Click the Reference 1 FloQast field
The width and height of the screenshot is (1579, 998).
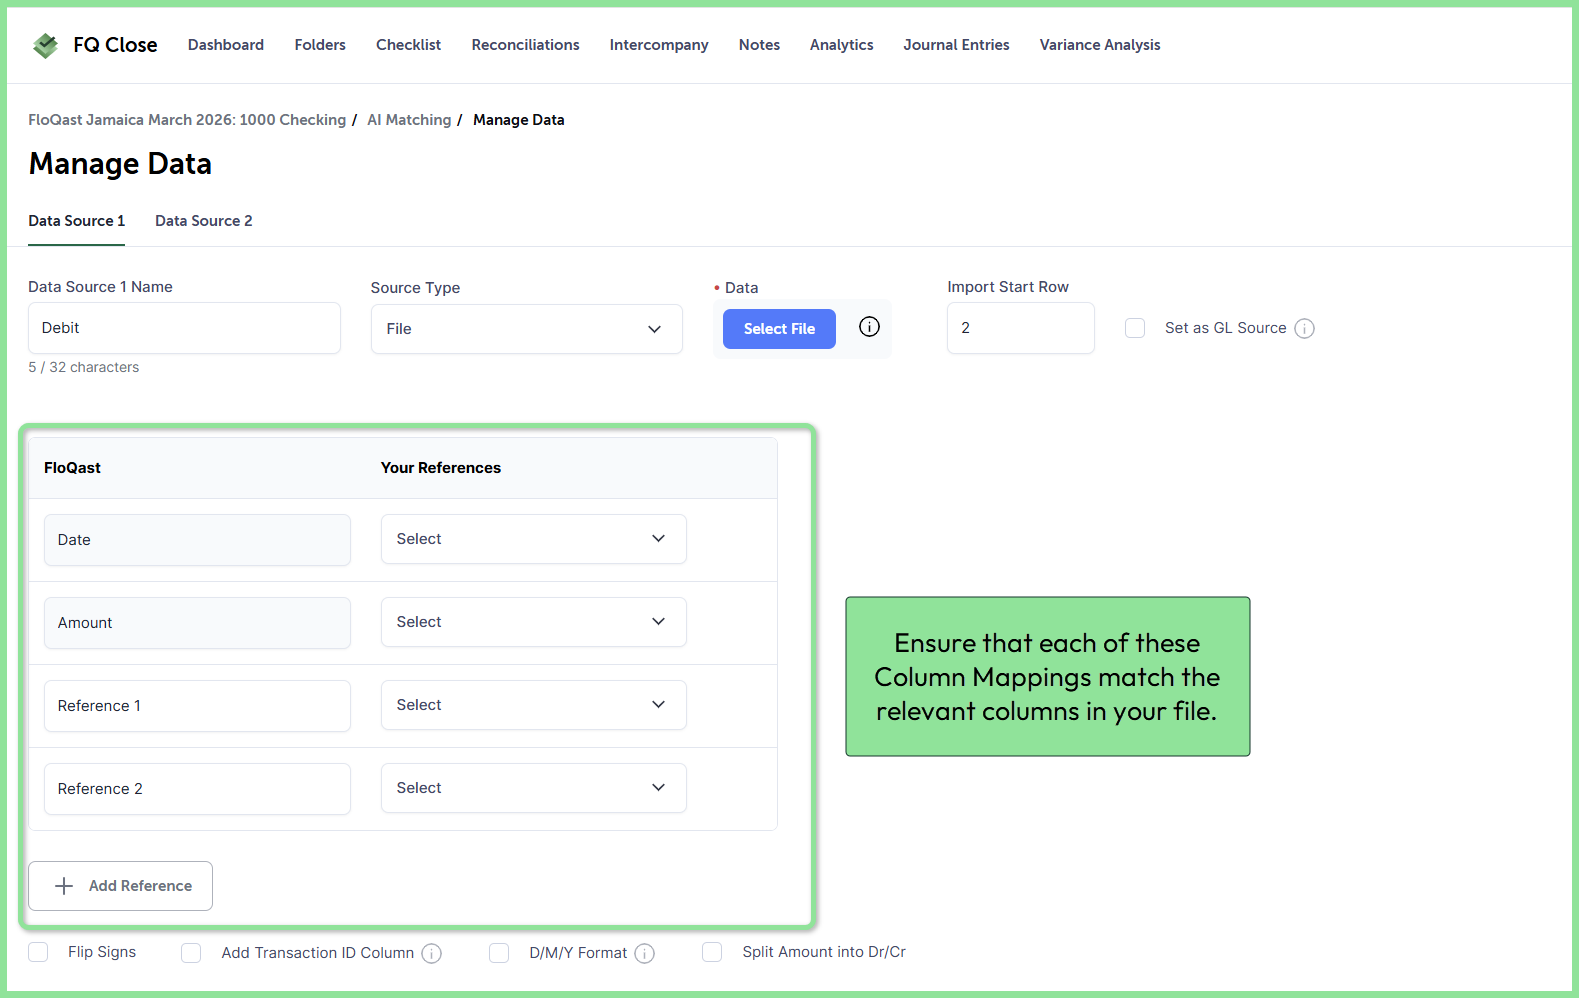click(x=197, y=706)
